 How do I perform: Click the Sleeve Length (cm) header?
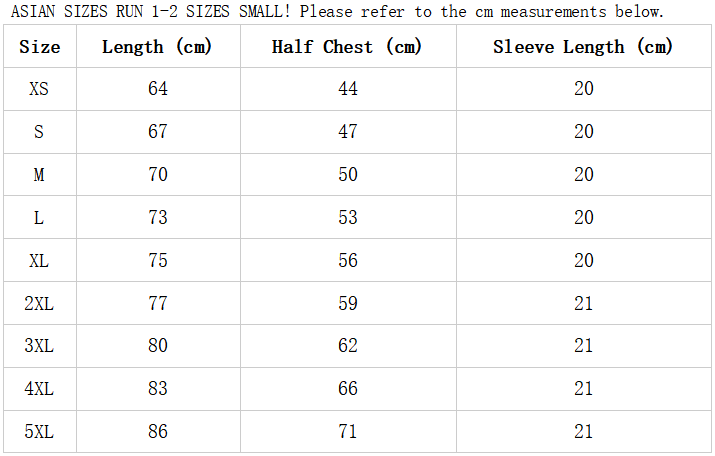click(x=583, y=47)
